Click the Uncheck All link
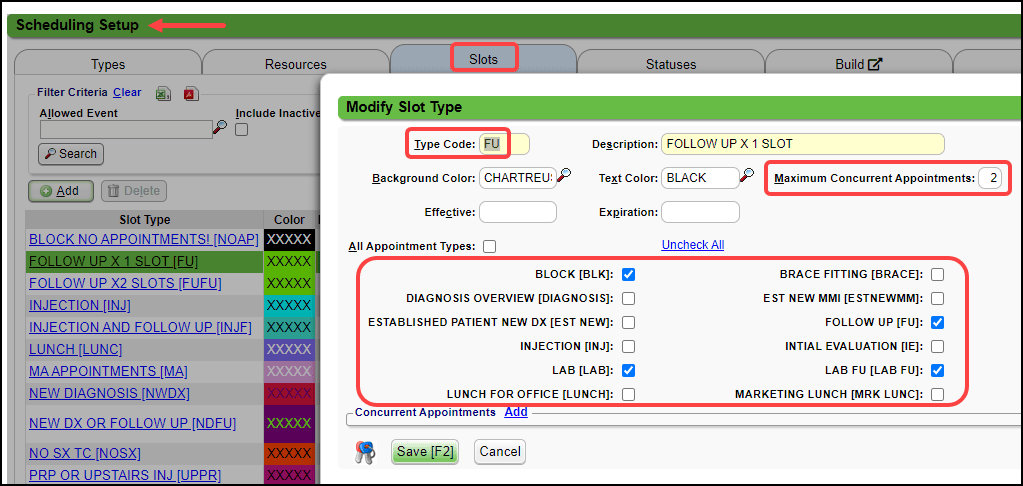Image resolution: width=1023 pixels, height=486 pixels. 692,245
